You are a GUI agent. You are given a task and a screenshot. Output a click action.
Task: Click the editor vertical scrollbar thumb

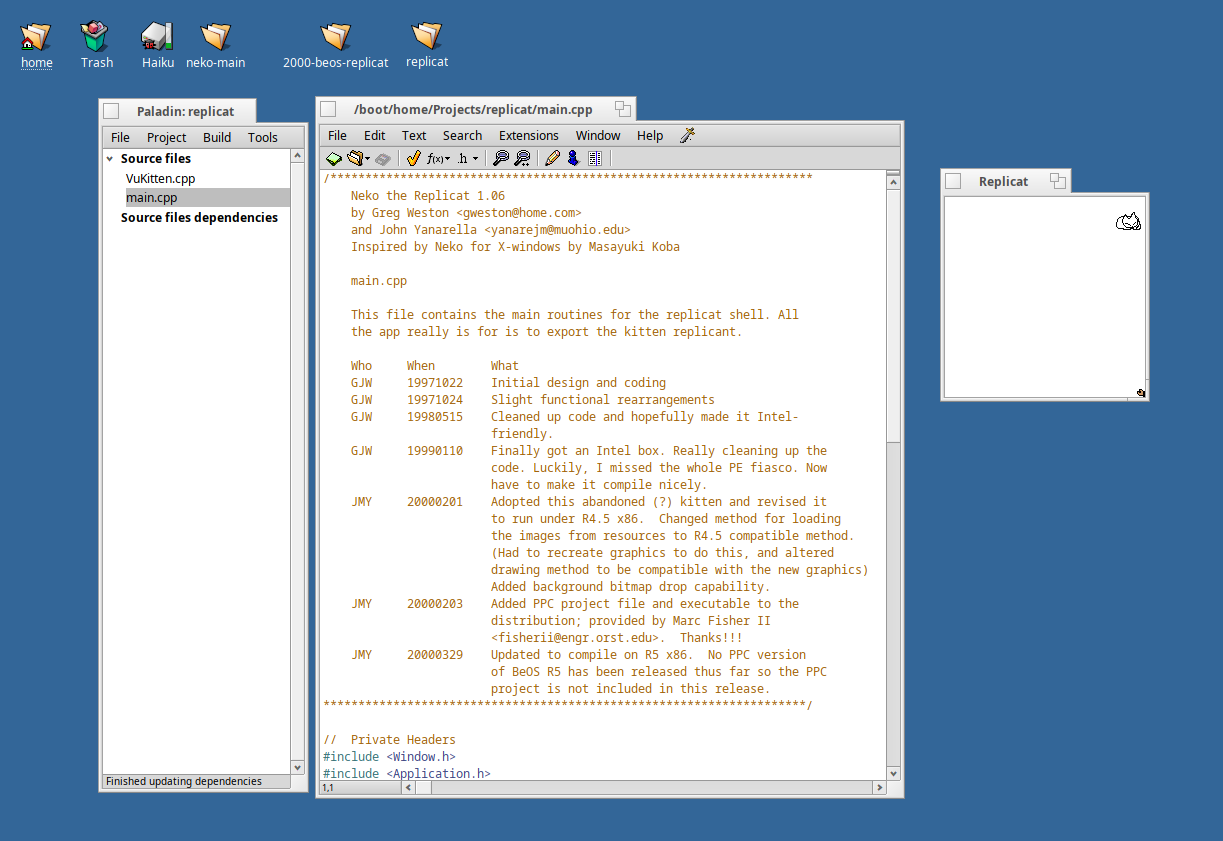click(893, 315)
